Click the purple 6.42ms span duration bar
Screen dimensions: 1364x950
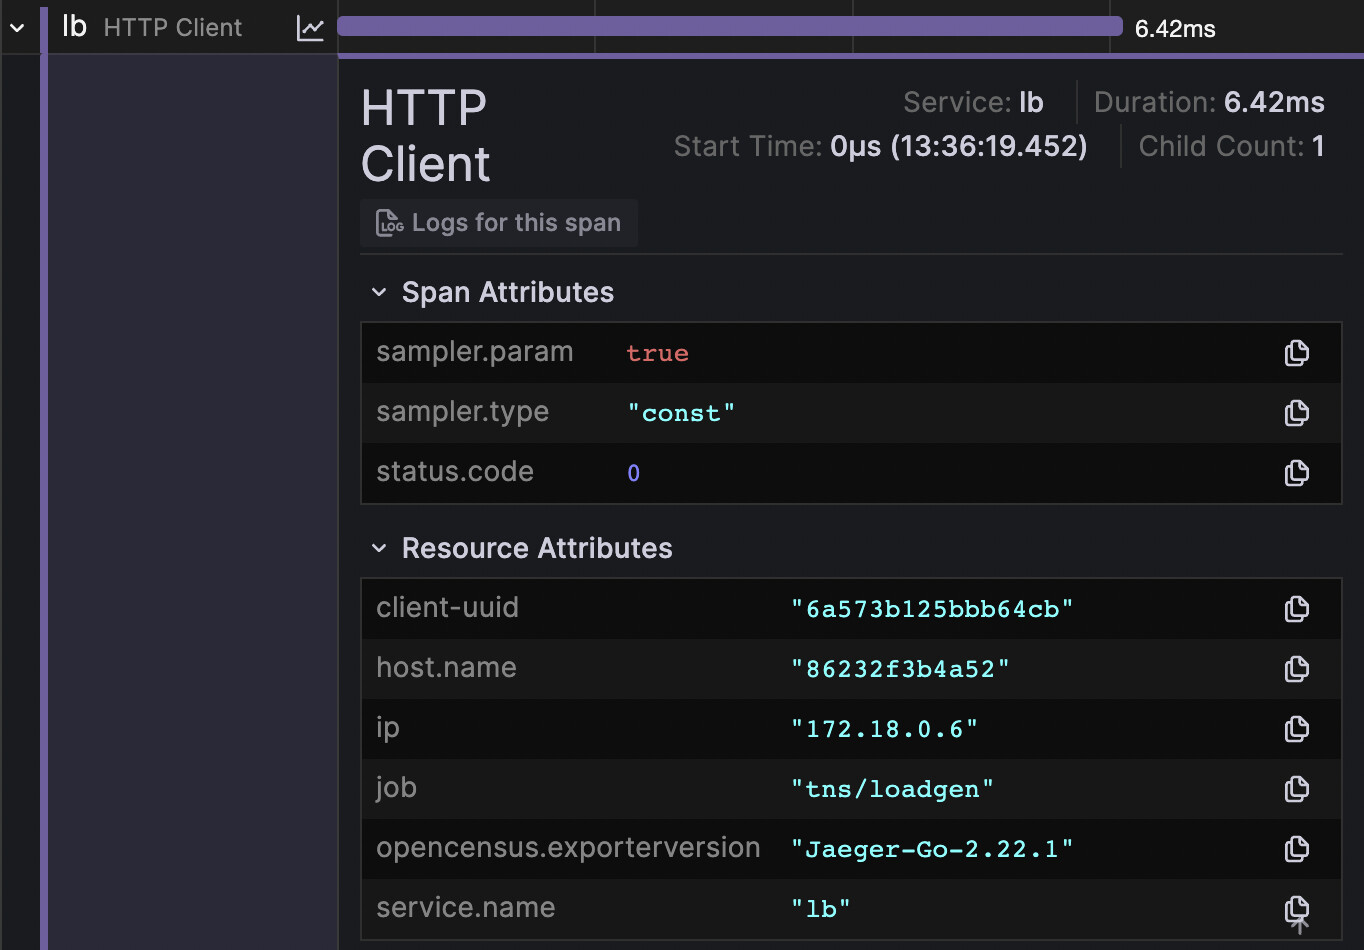coord(730,27)
